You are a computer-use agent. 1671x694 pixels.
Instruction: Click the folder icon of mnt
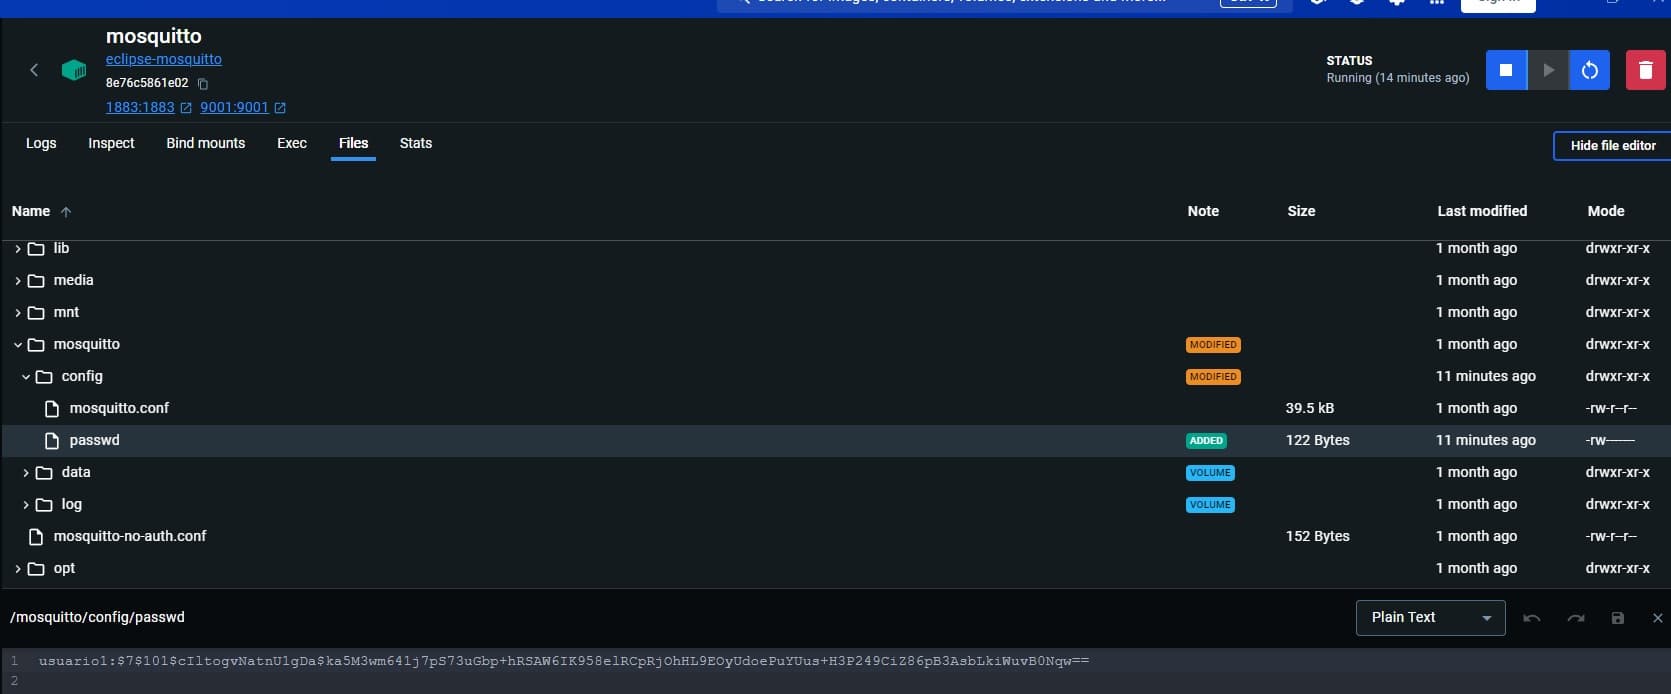(x=36, y=313)
